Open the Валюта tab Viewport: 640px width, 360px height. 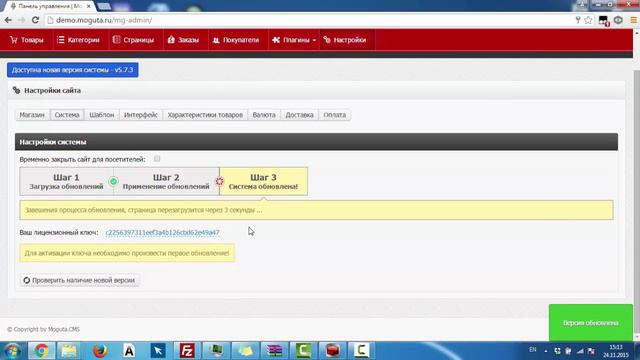[264, 115]
